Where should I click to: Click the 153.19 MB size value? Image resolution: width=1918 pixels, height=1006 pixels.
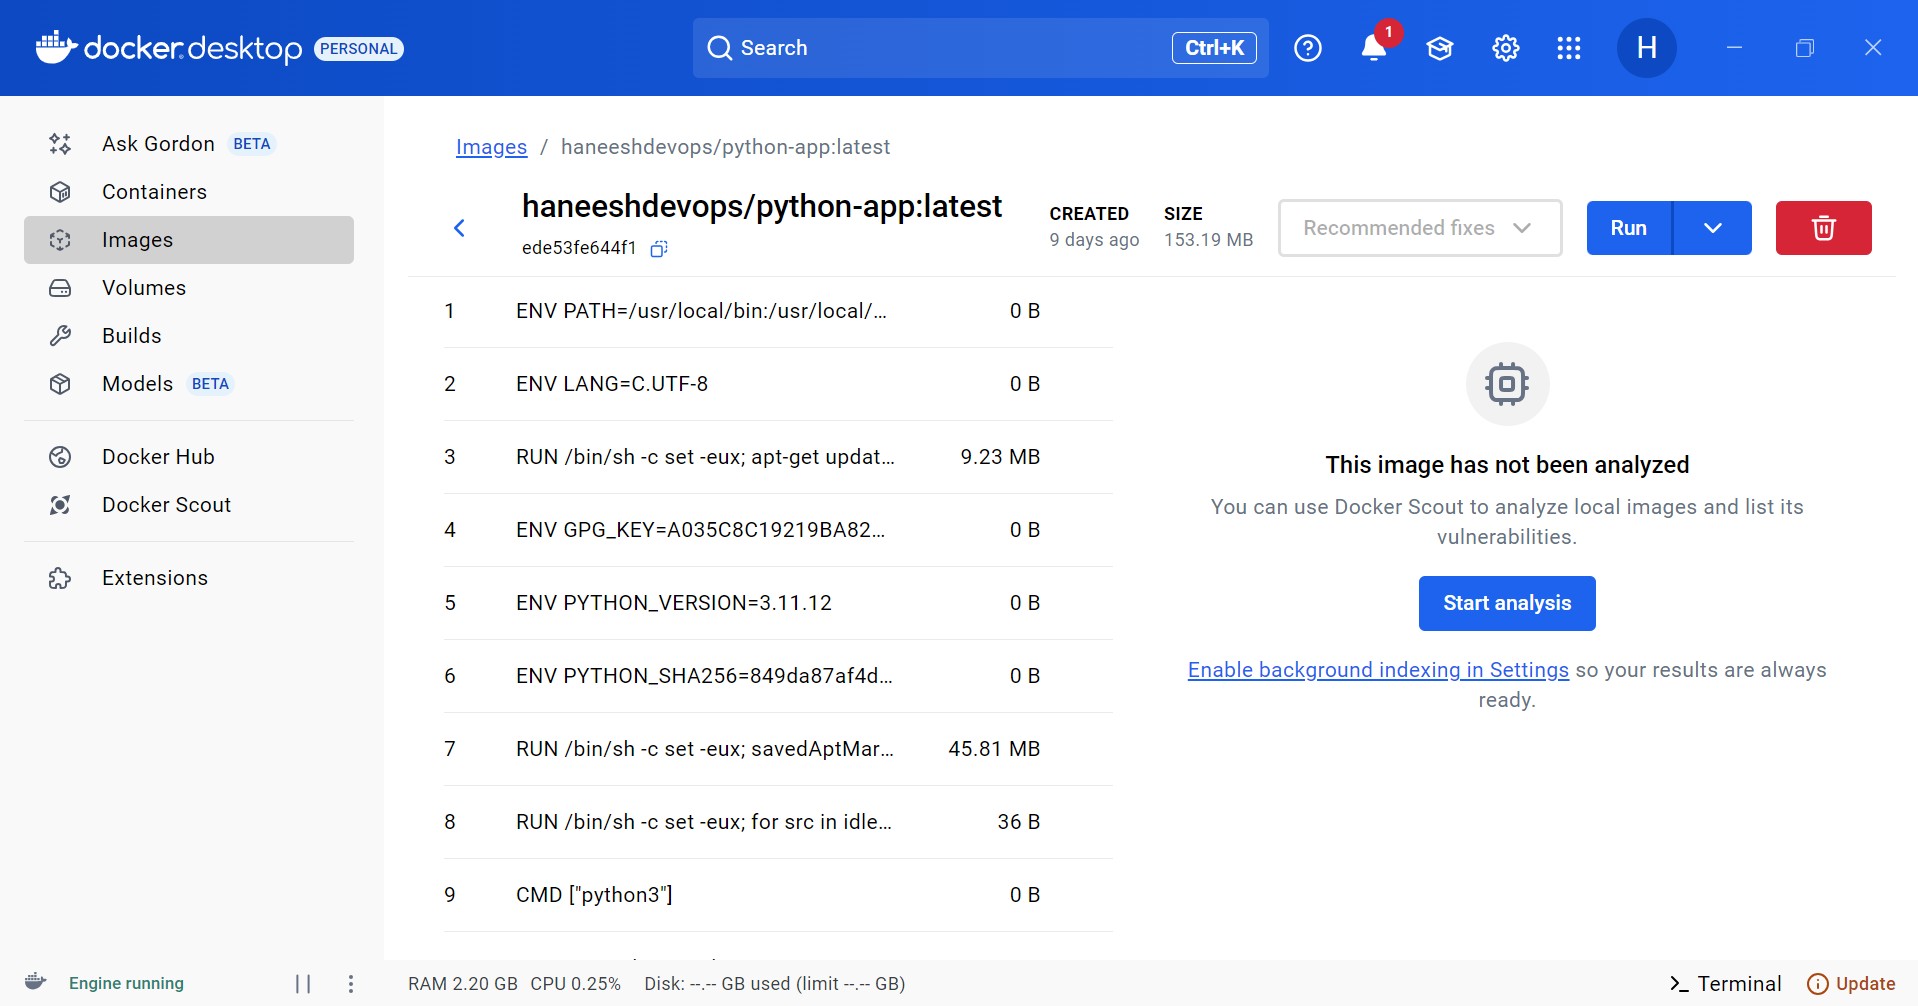[x=1208, y=240]
